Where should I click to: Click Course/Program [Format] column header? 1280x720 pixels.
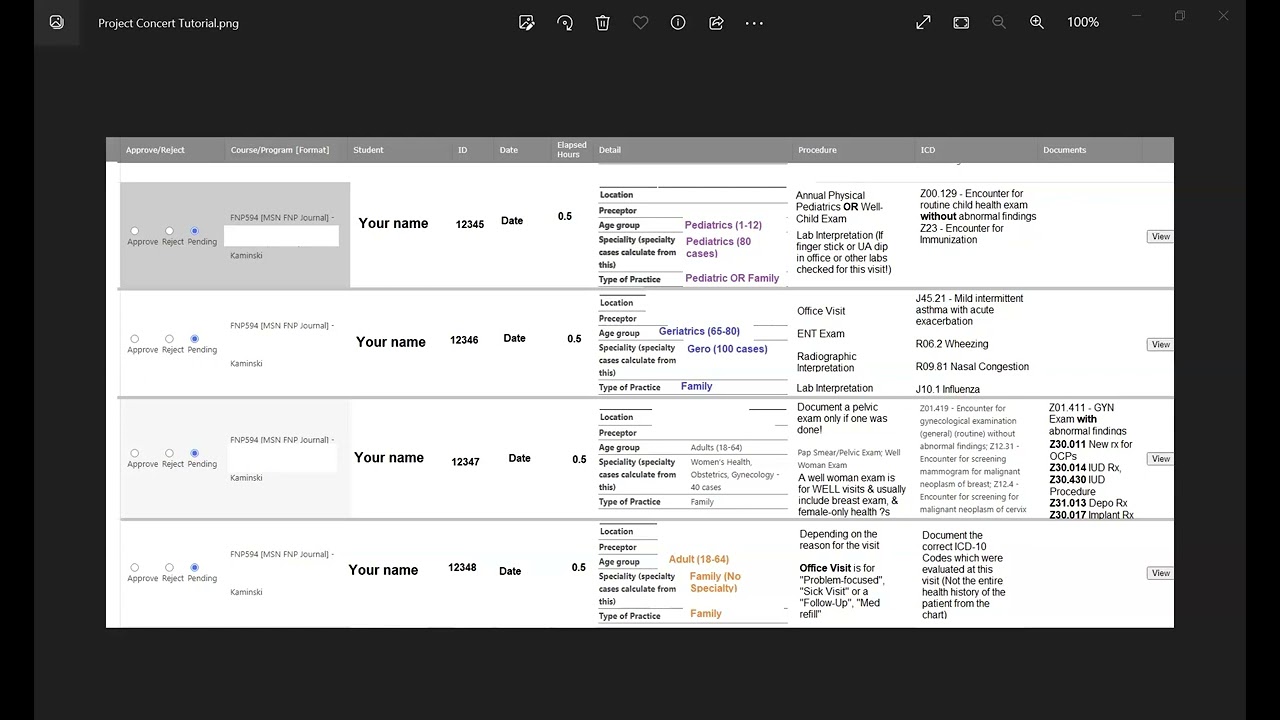(x=280, y=150)
